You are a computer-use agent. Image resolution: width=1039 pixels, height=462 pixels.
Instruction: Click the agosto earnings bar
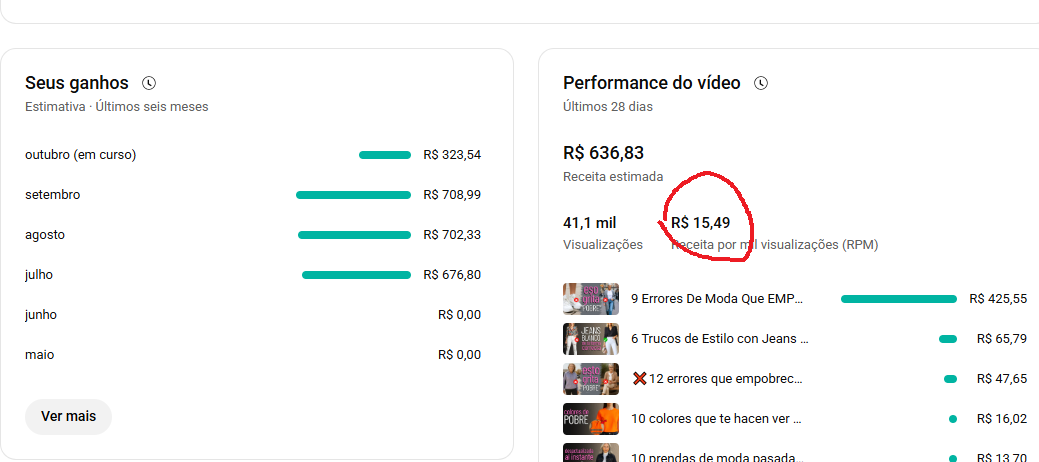coord(355,235)
